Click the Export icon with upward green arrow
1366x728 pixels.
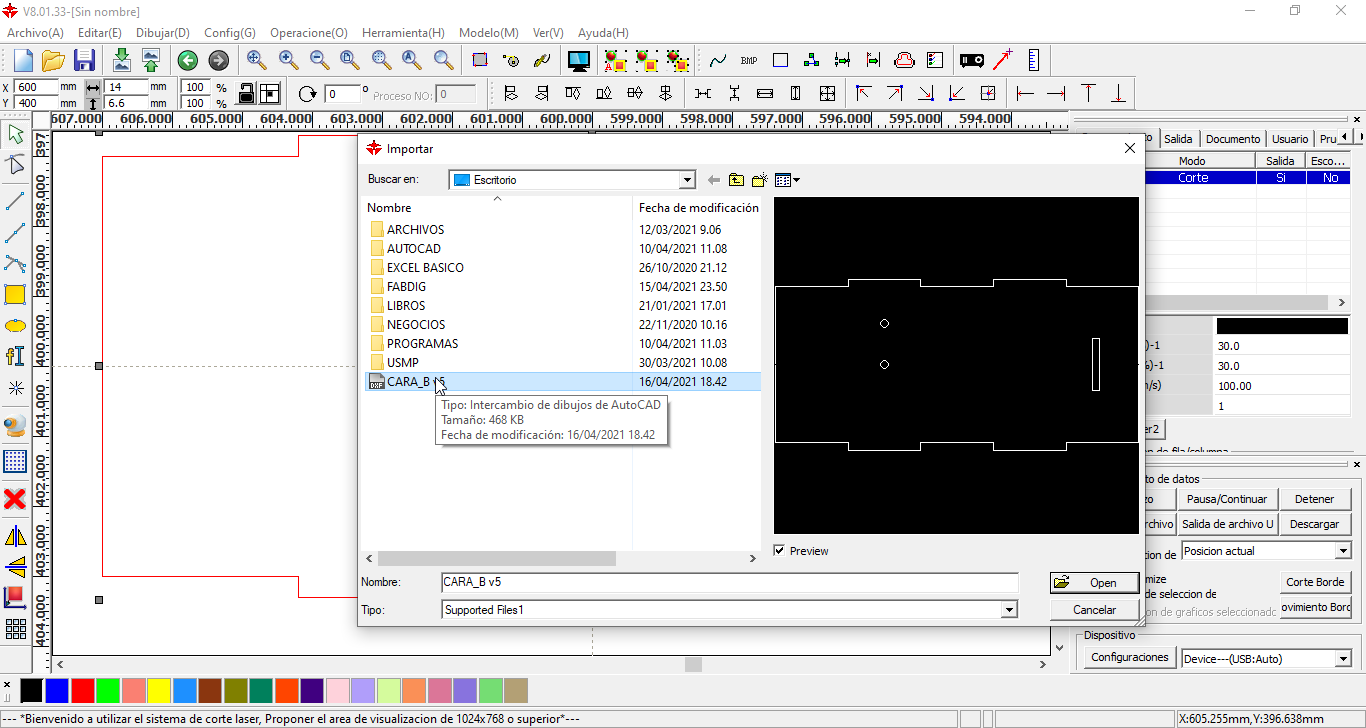coord(151,60)
